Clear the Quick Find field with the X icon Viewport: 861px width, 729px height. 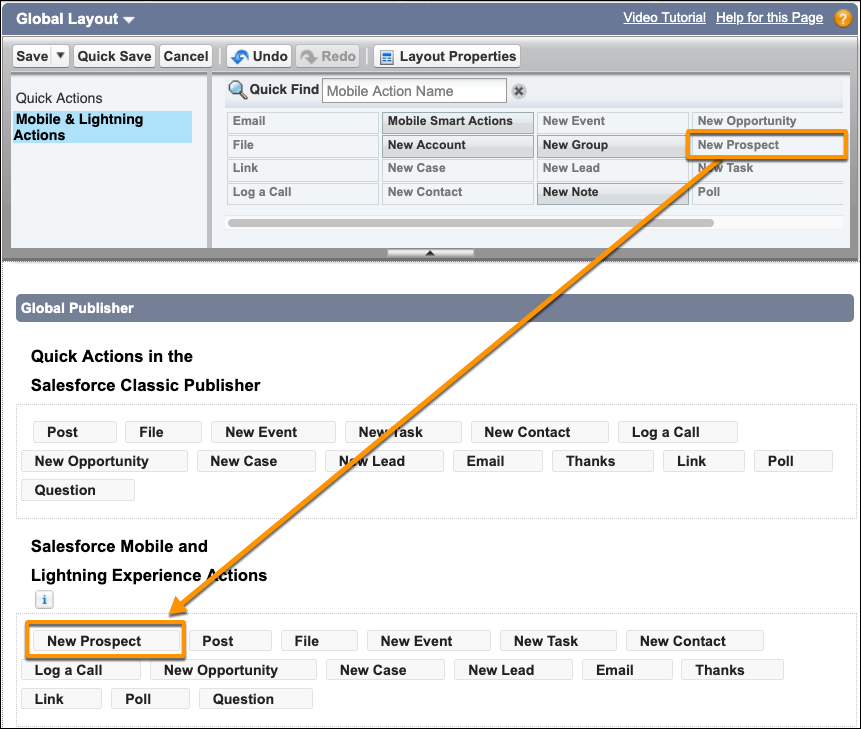518,91
